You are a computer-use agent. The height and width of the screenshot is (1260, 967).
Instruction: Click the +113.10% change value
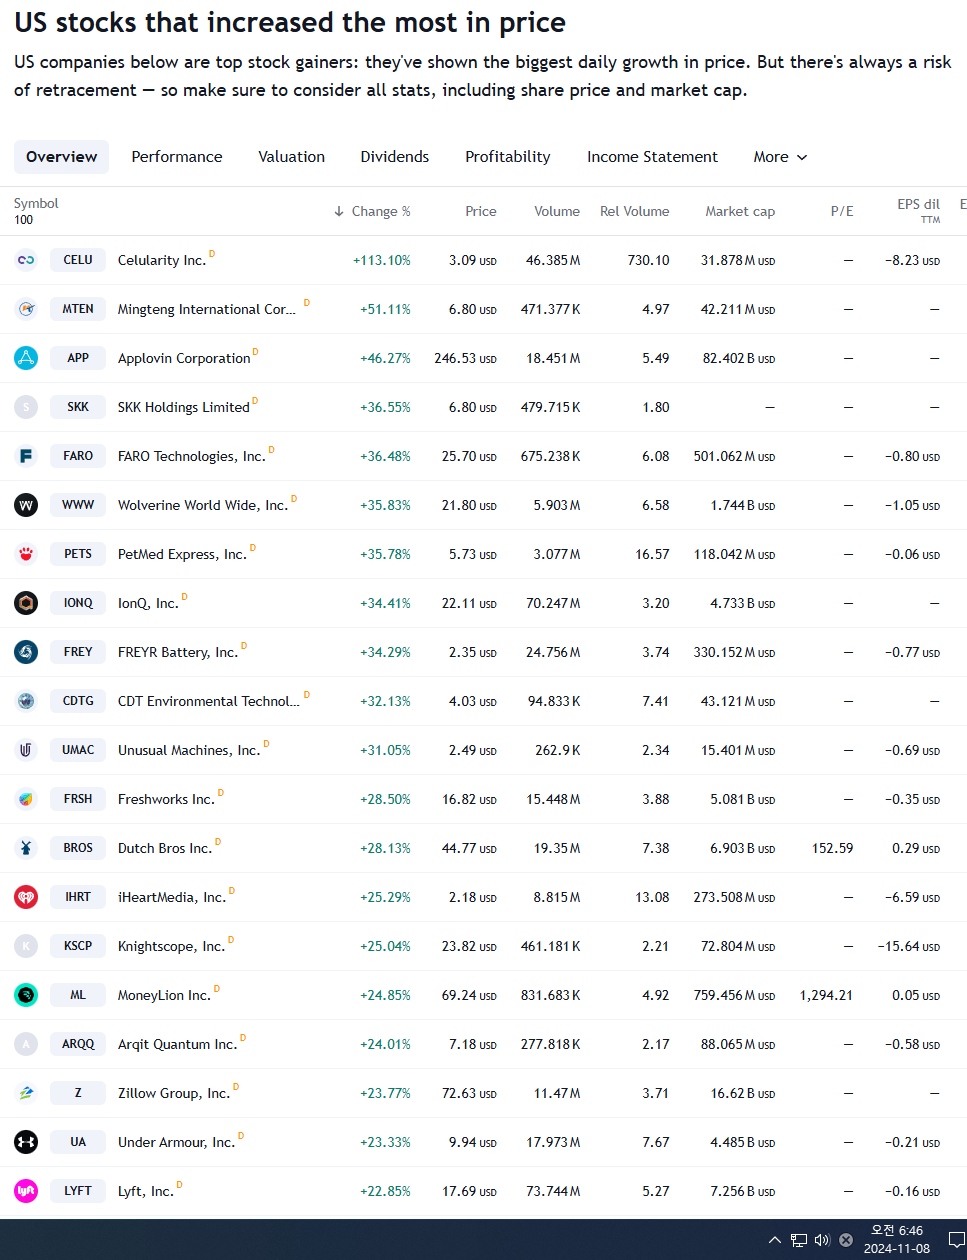pyautogui.click(x=382, y=260)
